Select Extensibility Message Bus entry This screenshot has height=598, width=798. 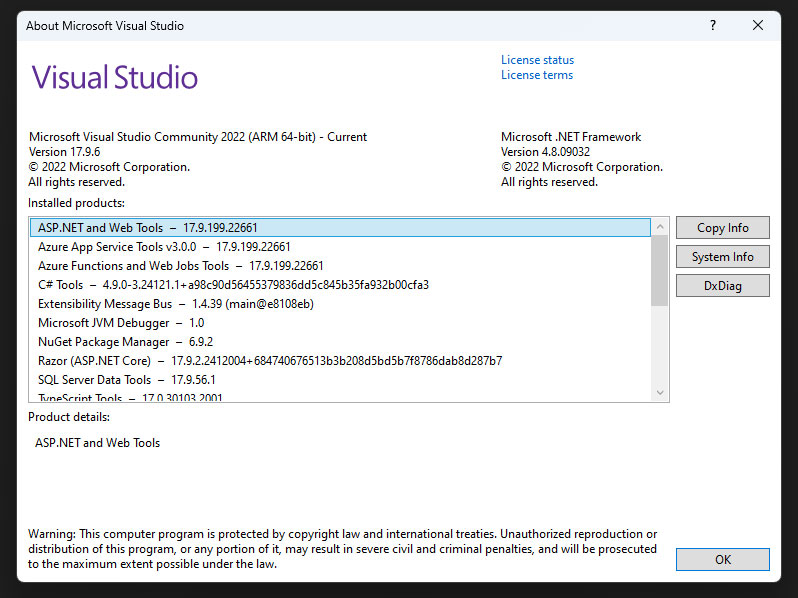(x=340, y=304)
